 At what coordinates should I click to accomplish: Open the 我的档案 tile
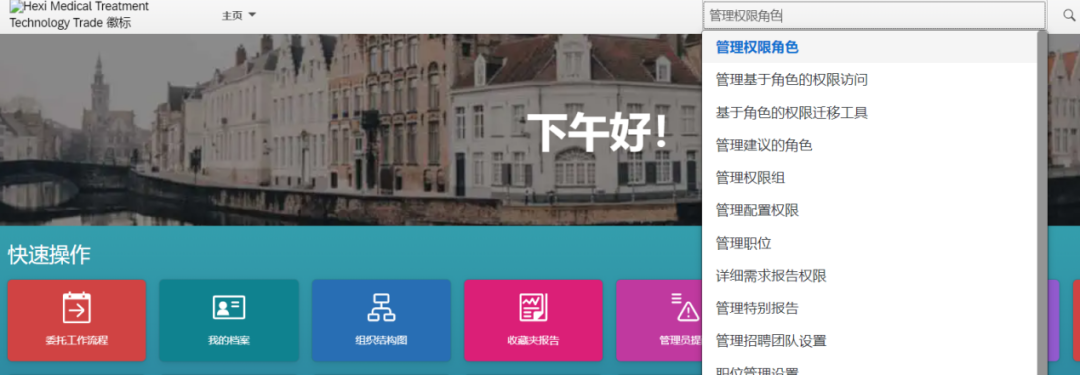click(229, 320)
